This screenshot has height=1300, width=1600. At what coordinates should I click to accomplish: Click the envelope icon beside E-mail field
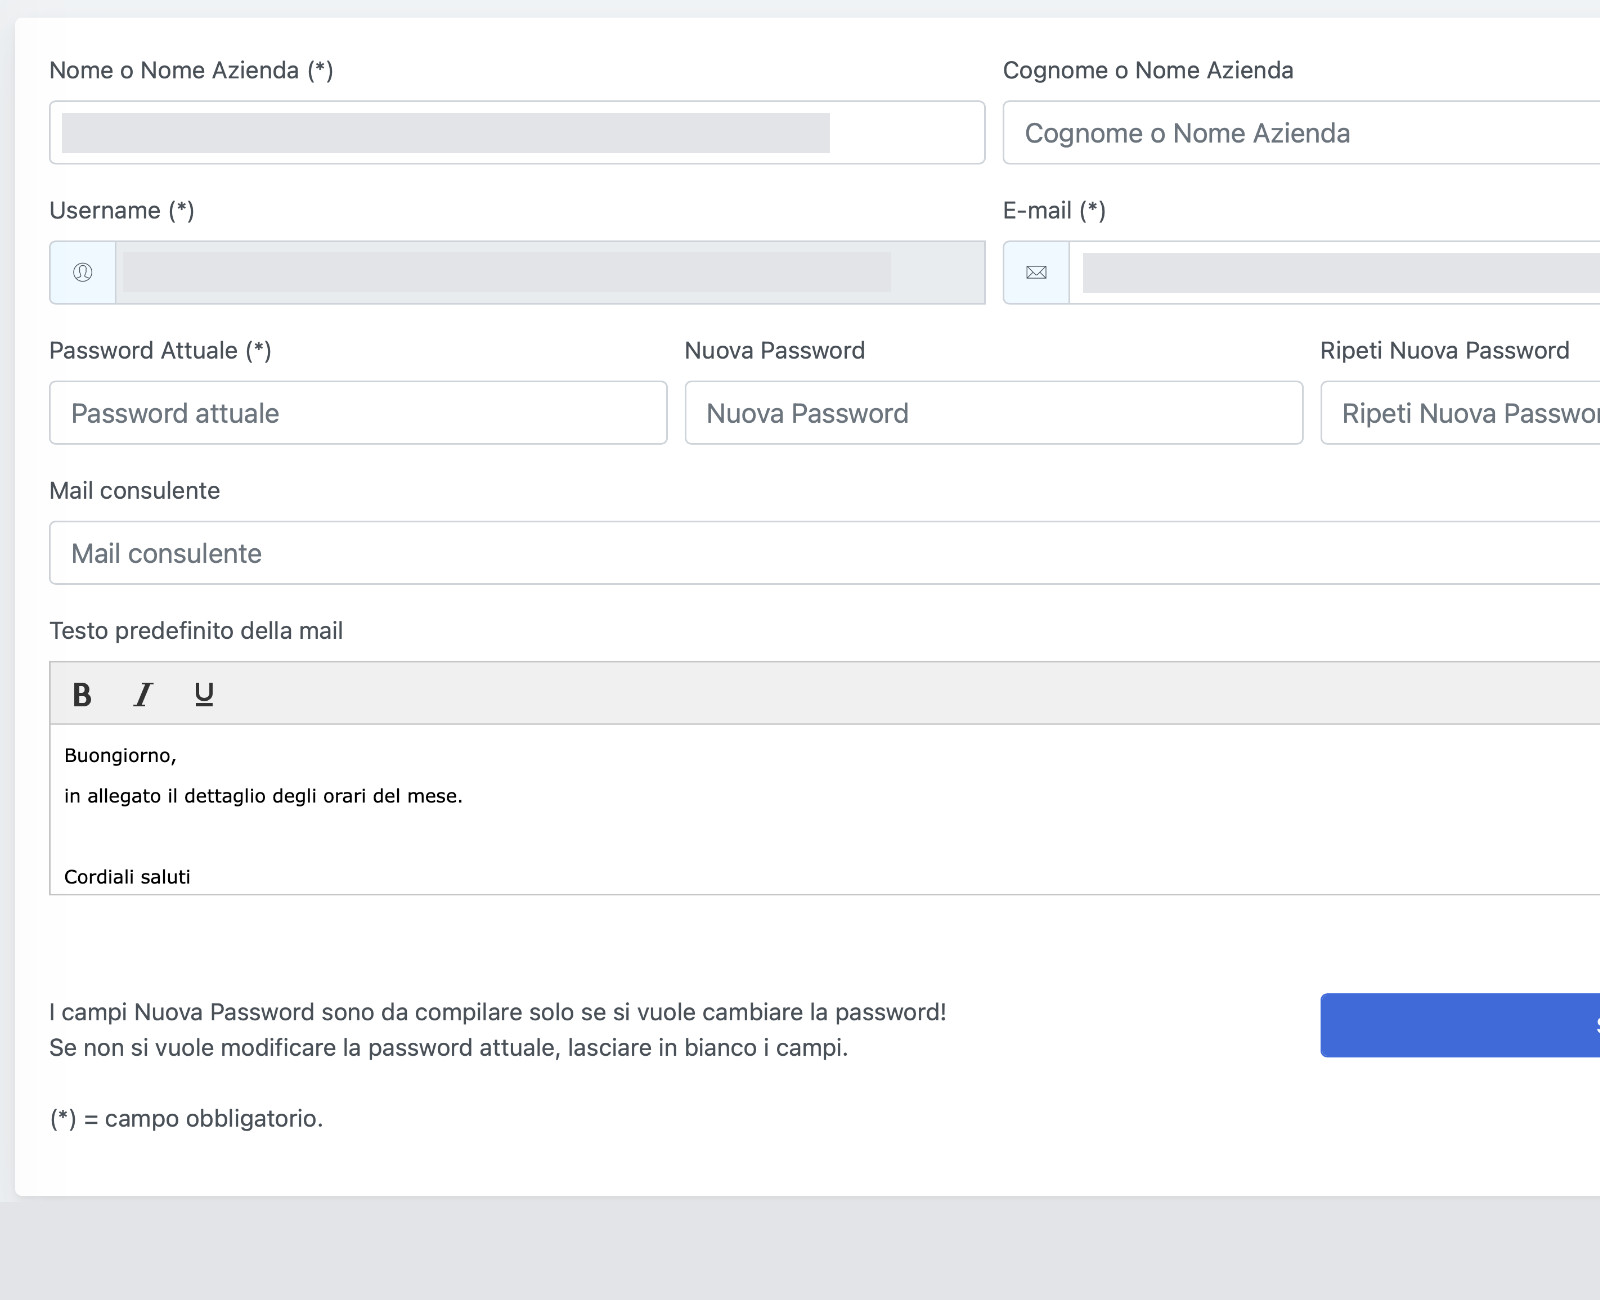pos(1036,272)
